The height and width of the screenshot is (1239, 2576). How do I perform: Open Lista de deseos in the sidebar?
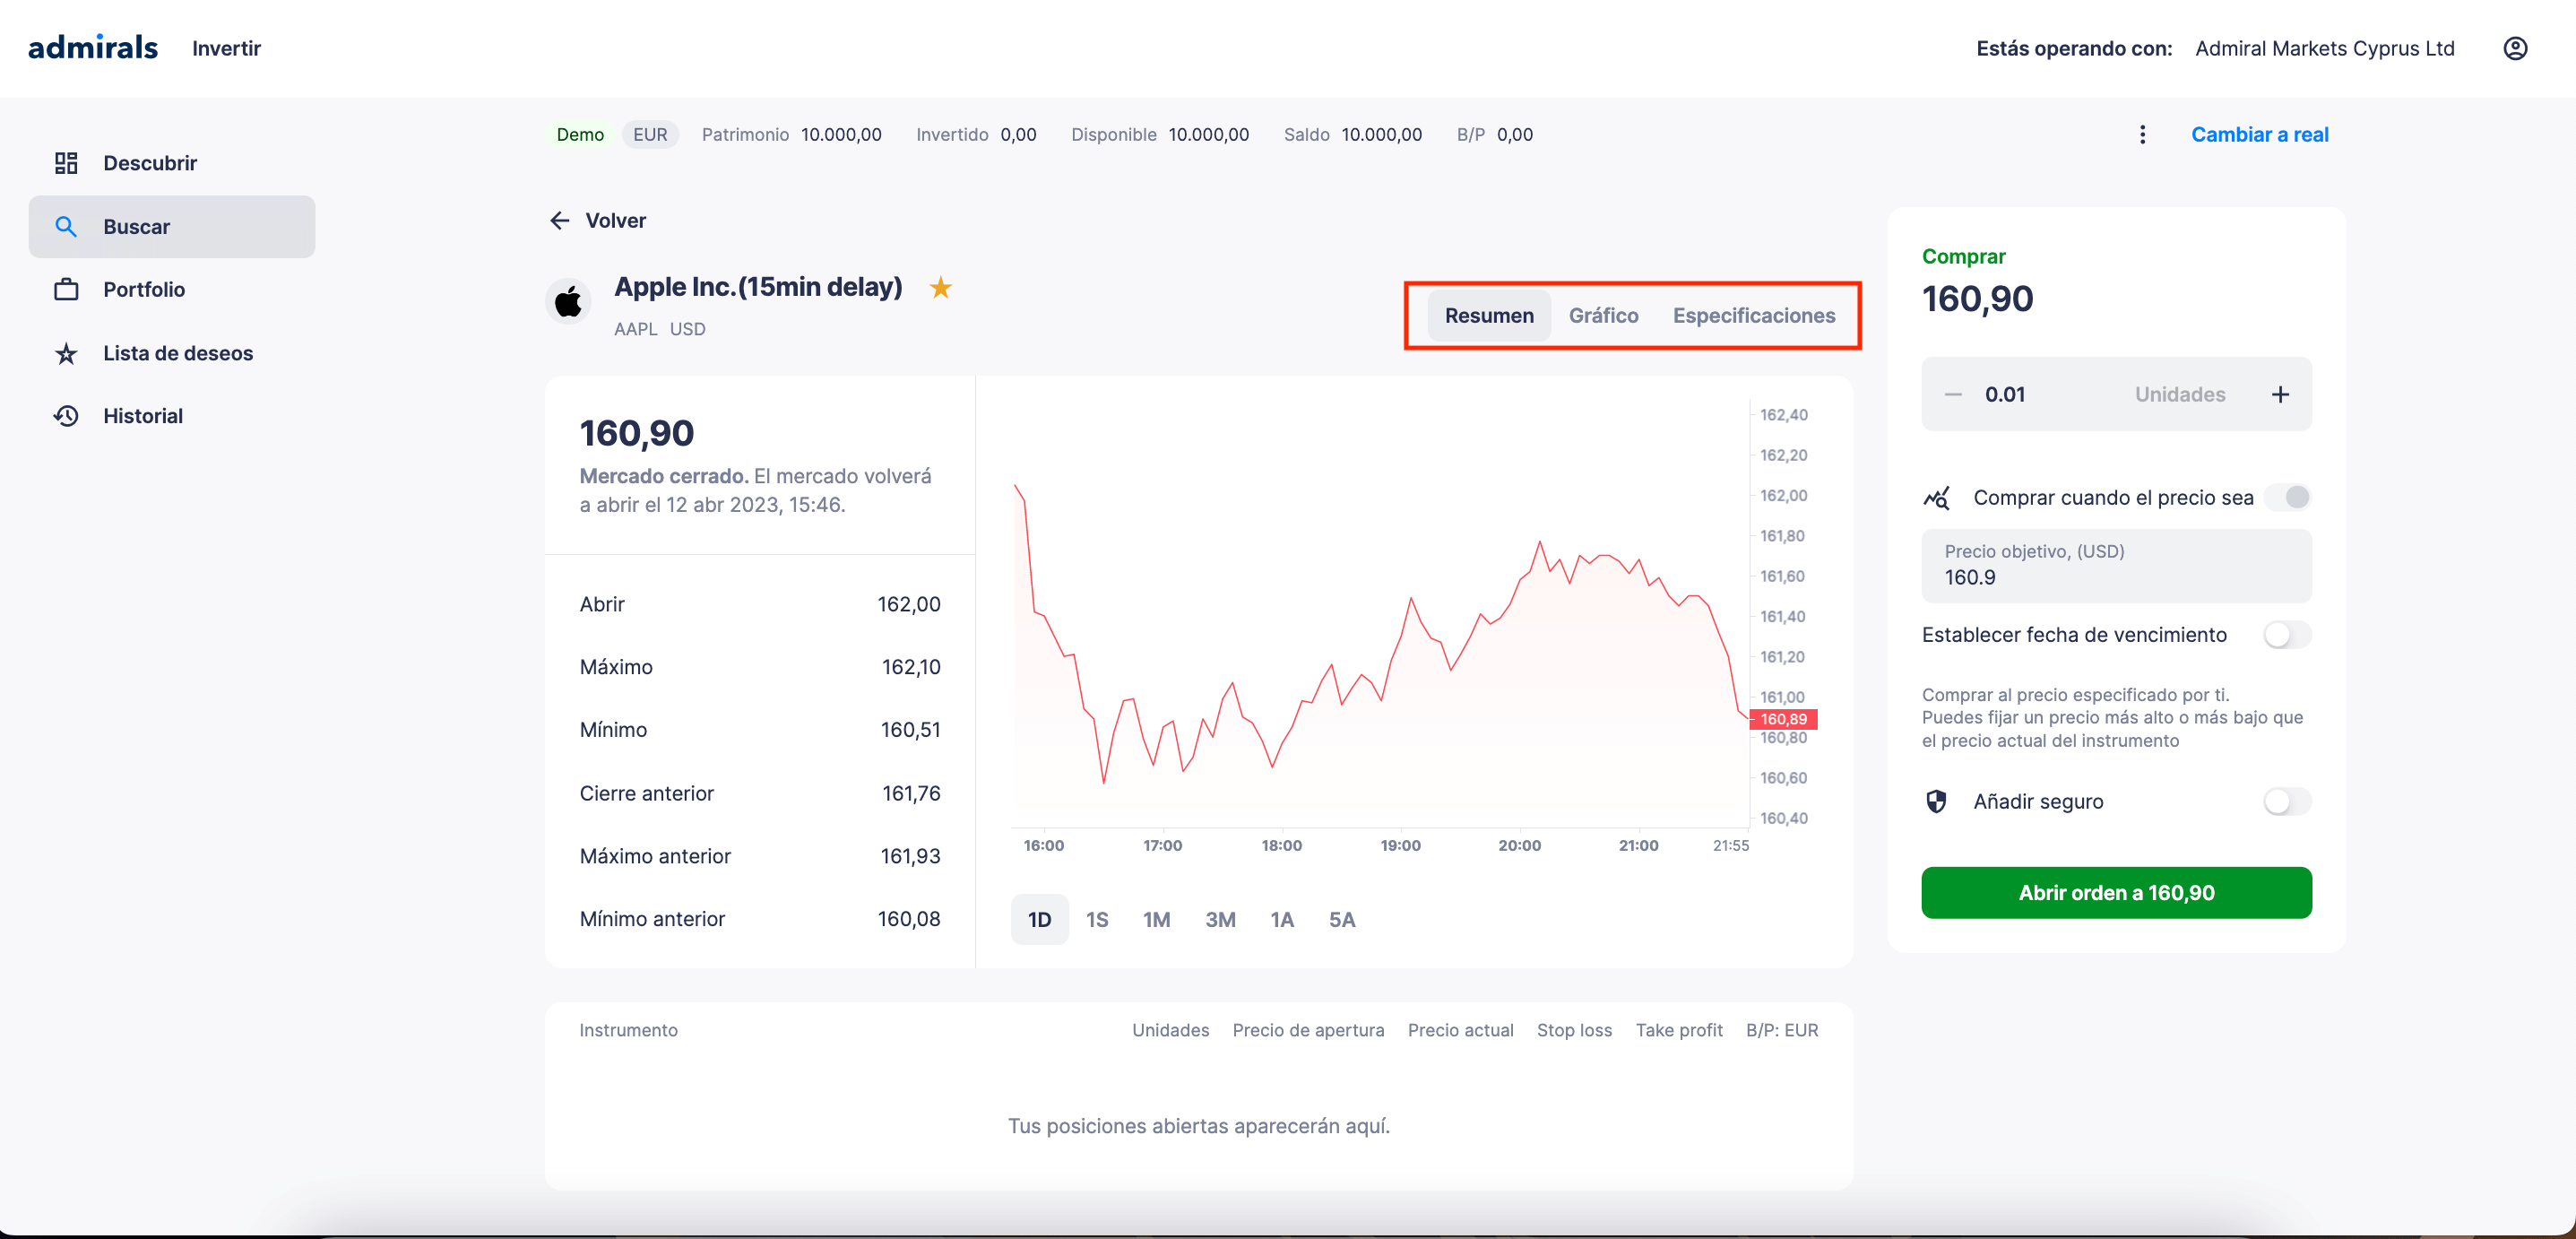[x=172, y=353]
